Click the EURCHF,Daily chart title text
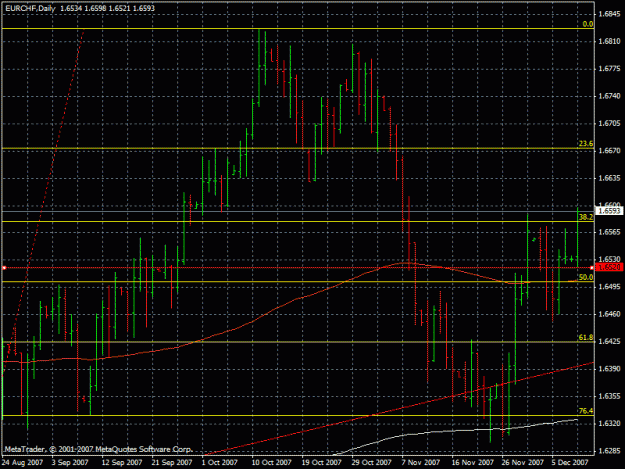The width and height of the screenshot is (625, 469). [30, 8]
